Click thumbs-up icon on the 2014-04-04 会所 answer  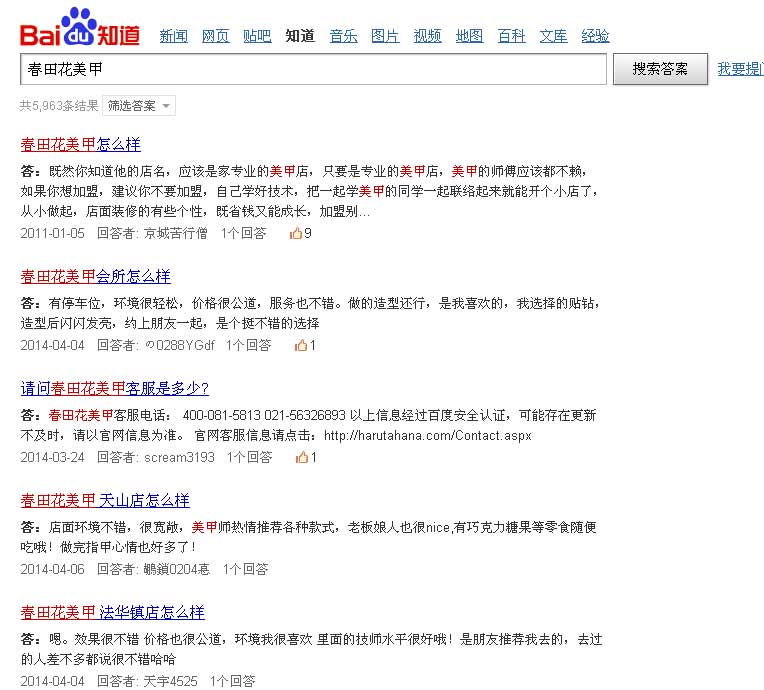coord(300,345)
